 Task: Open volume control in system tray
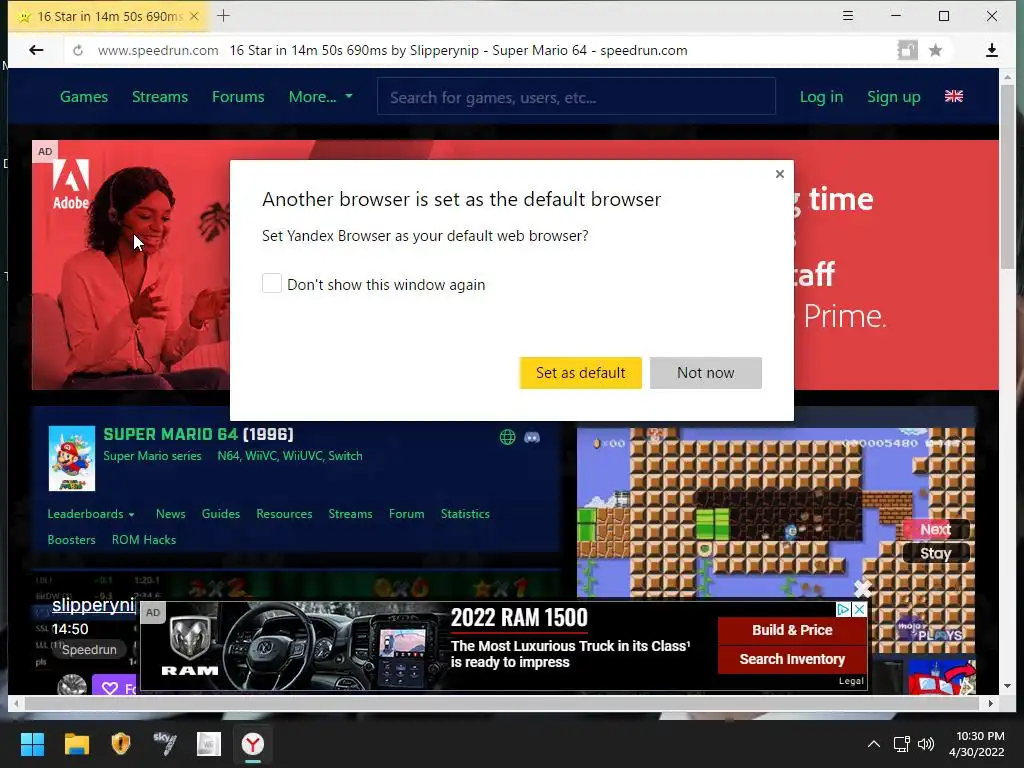pos(925,744)
